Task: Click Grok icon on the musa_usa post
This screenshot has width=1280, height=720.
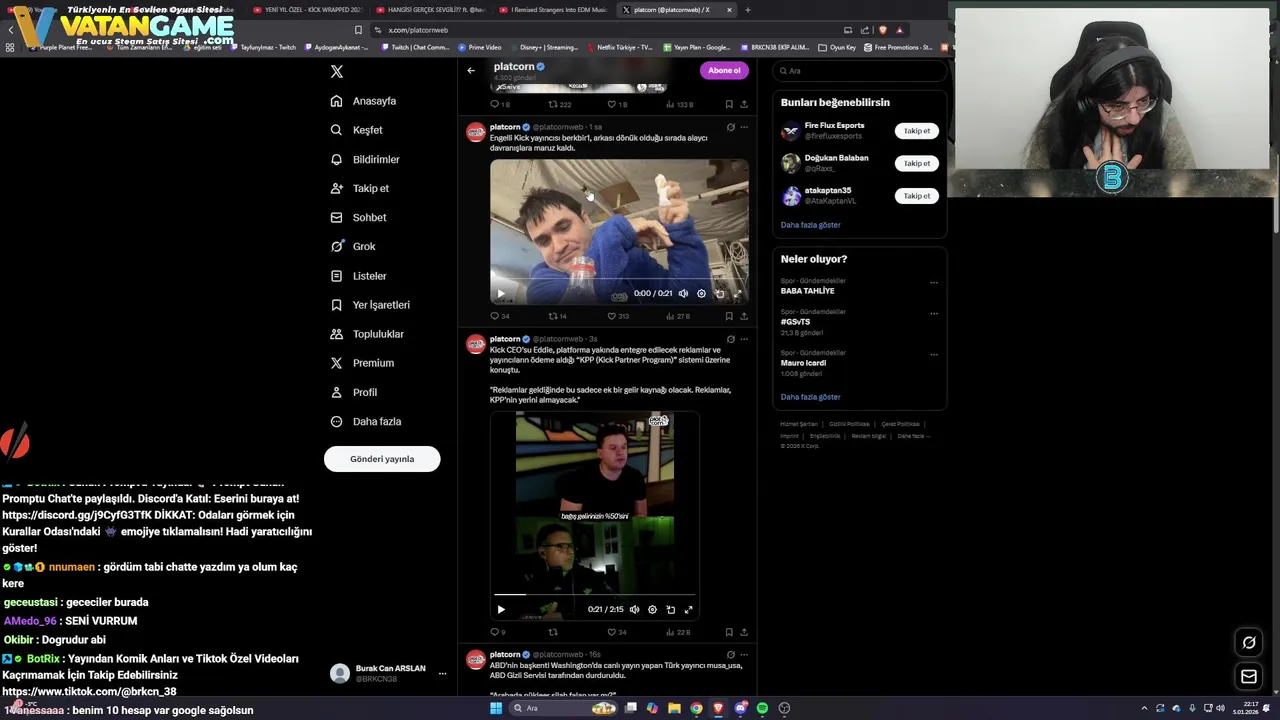Action: click(731, 655)
